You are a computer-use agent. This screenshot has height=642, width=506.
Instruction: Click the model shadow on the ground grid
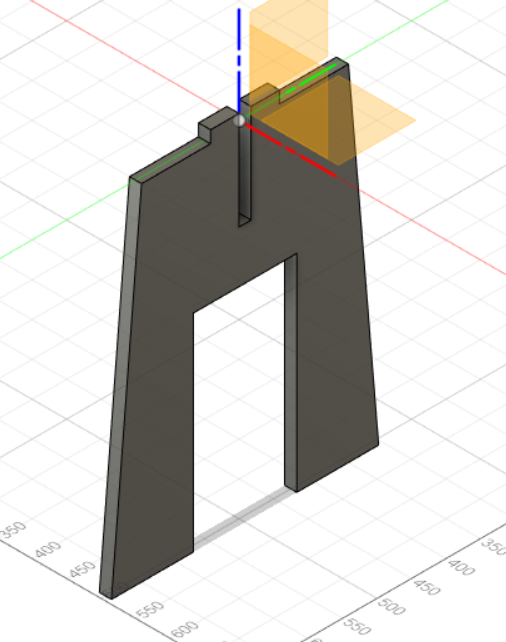click(x=242, y=519)
